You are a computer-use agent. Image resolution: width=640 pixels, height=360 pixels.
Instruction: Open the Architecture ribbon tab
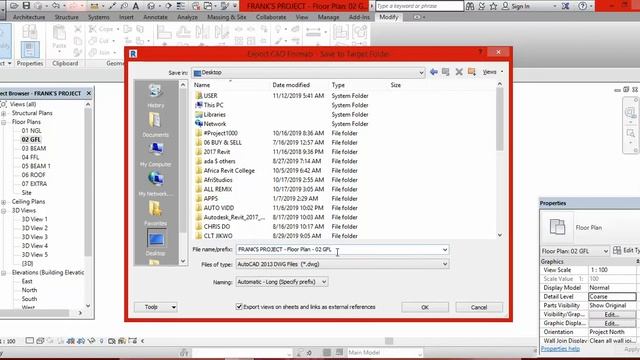coord(29,17)
